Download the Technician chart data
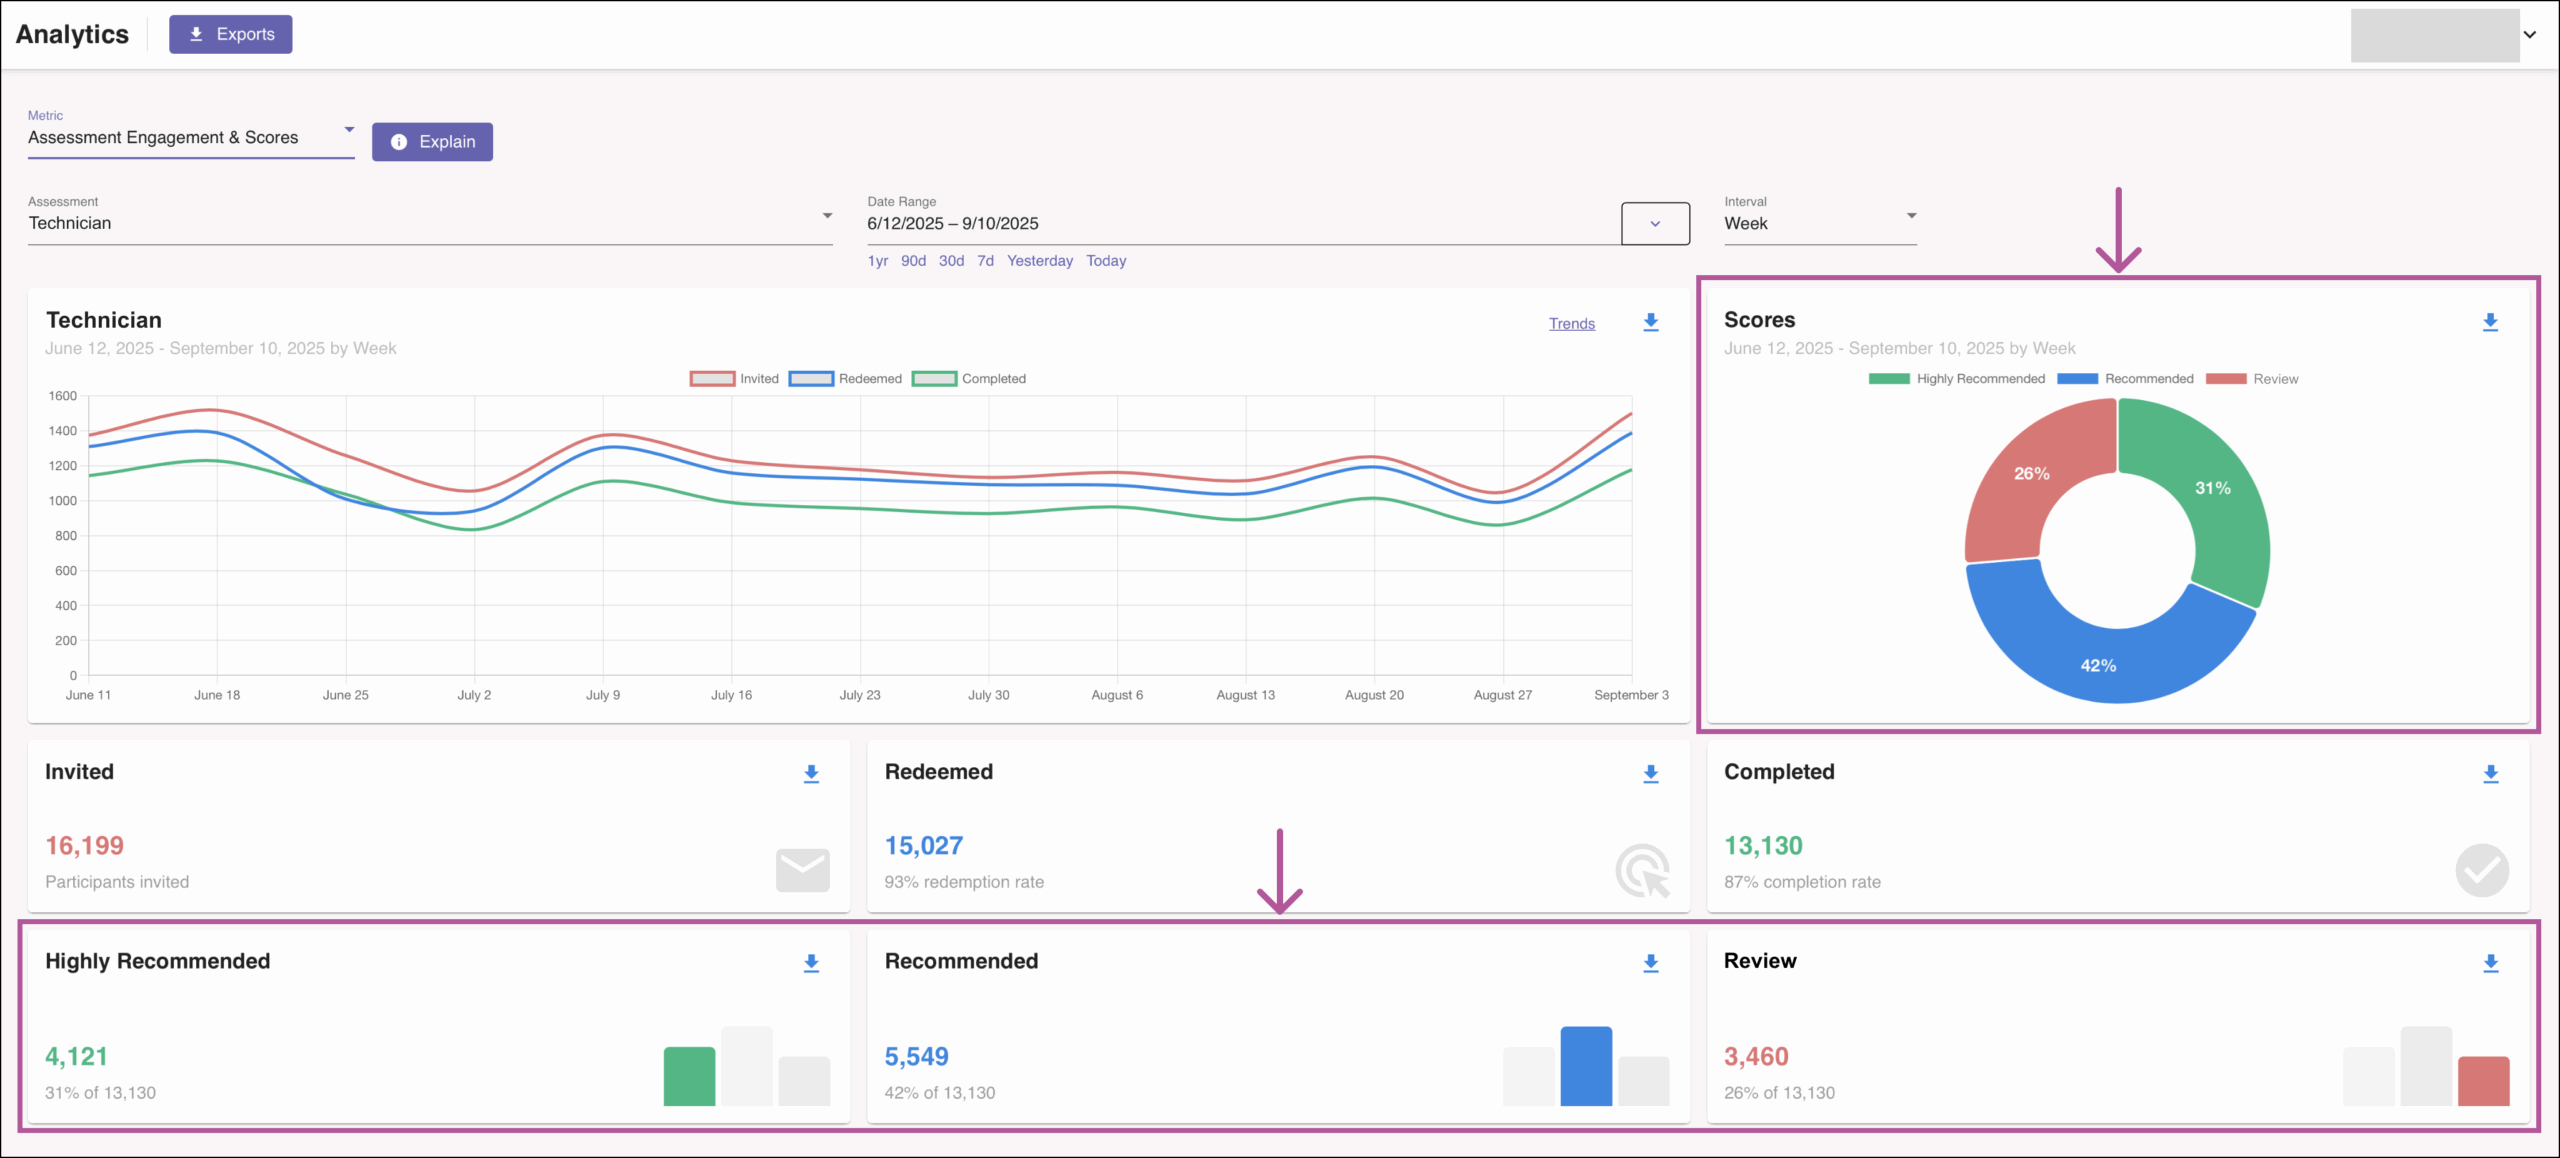Screen dimensions: 2560x1158 coord(1651,322)
